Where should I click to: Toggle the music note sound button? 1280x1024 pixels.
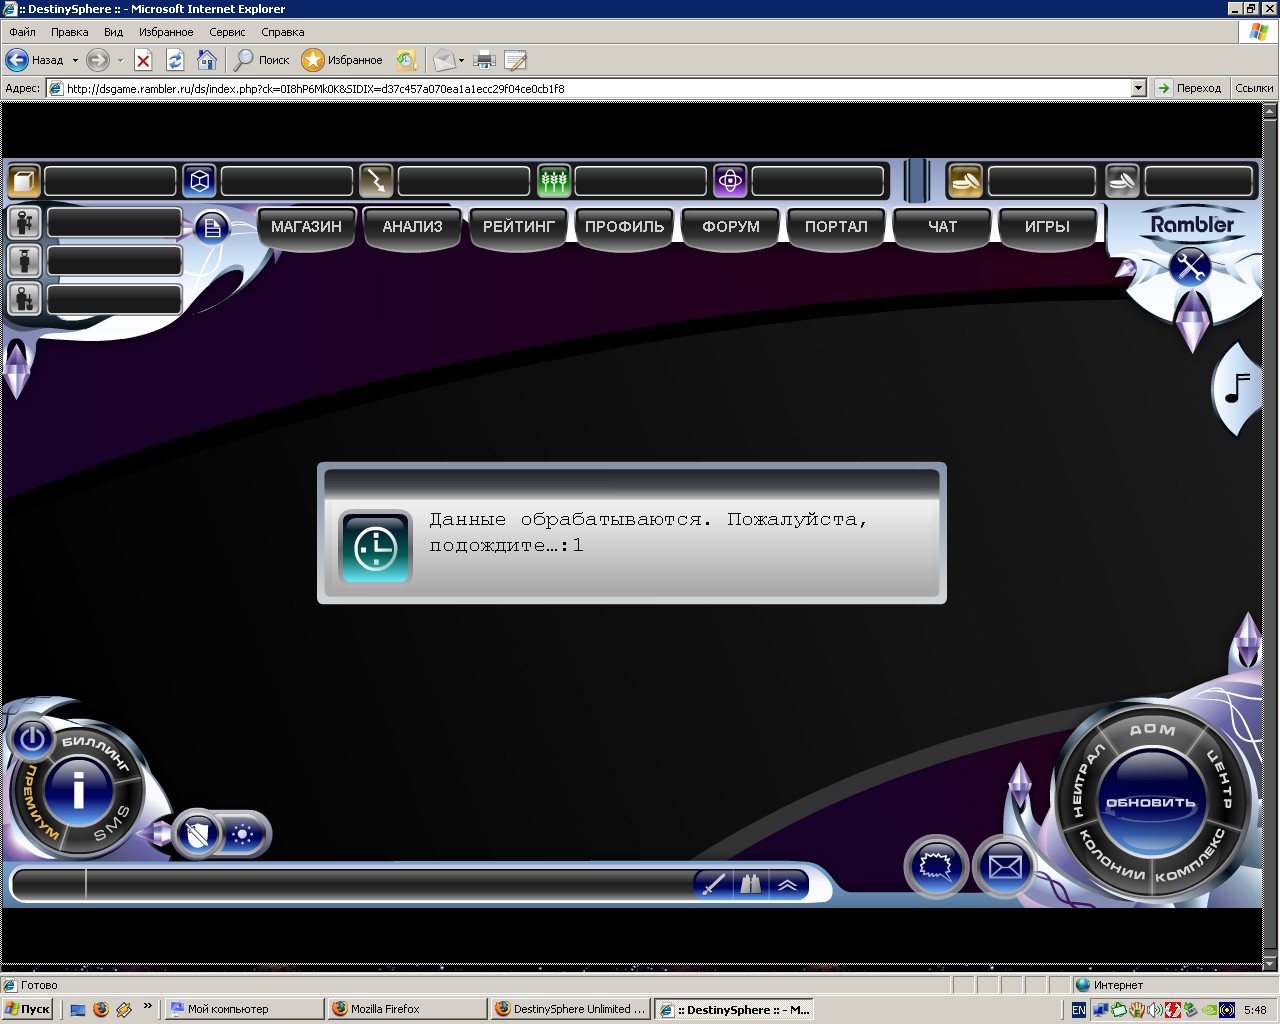coord(1238,388)
